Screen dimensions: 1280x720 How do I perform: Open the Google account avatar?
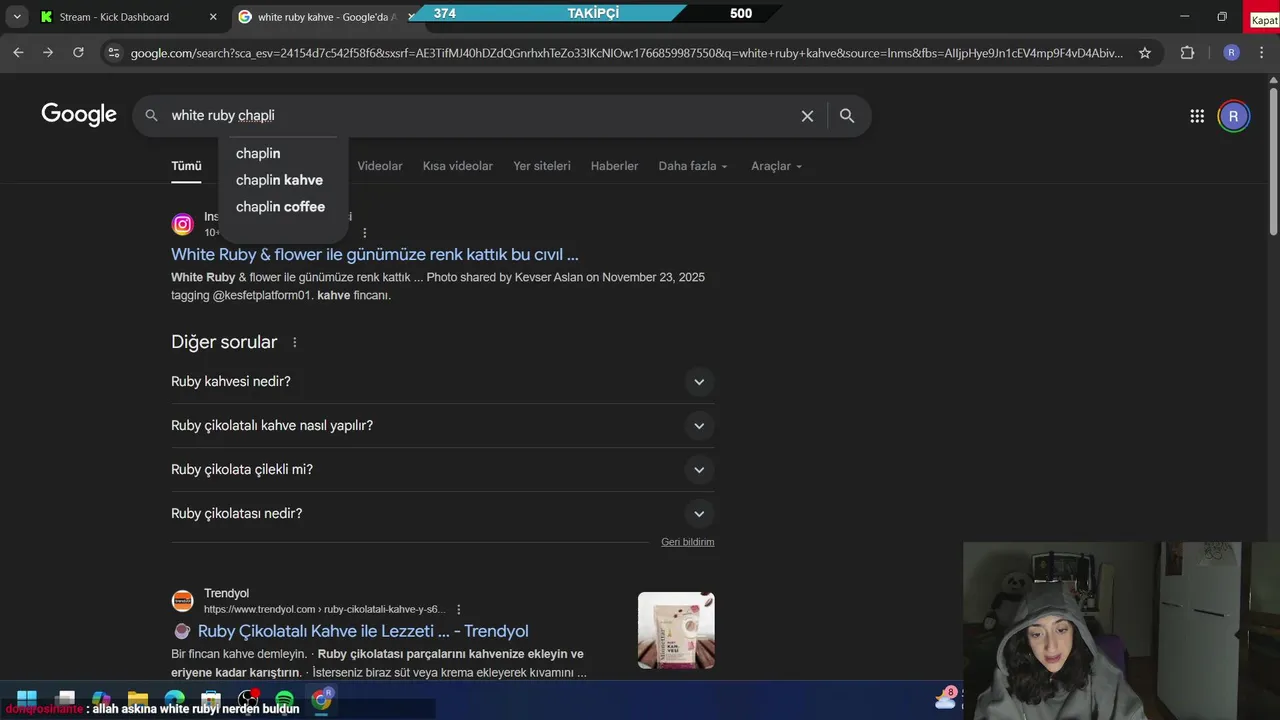click(1233, 116)
